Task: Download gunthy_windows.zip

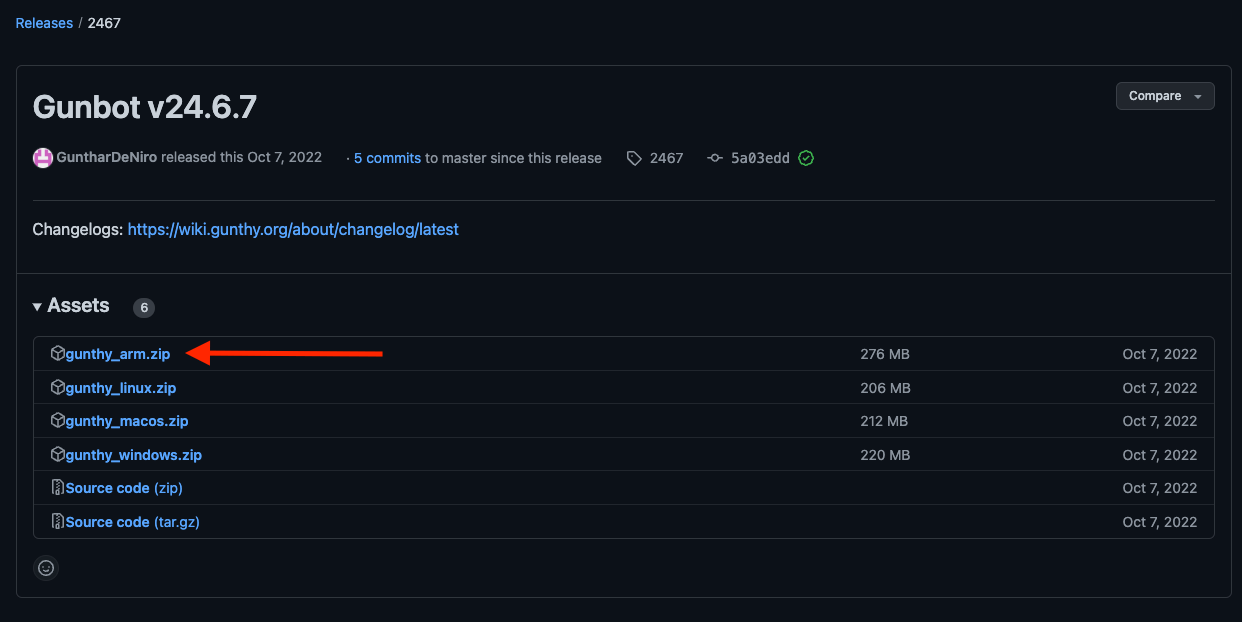Action: tap(134, 455)
